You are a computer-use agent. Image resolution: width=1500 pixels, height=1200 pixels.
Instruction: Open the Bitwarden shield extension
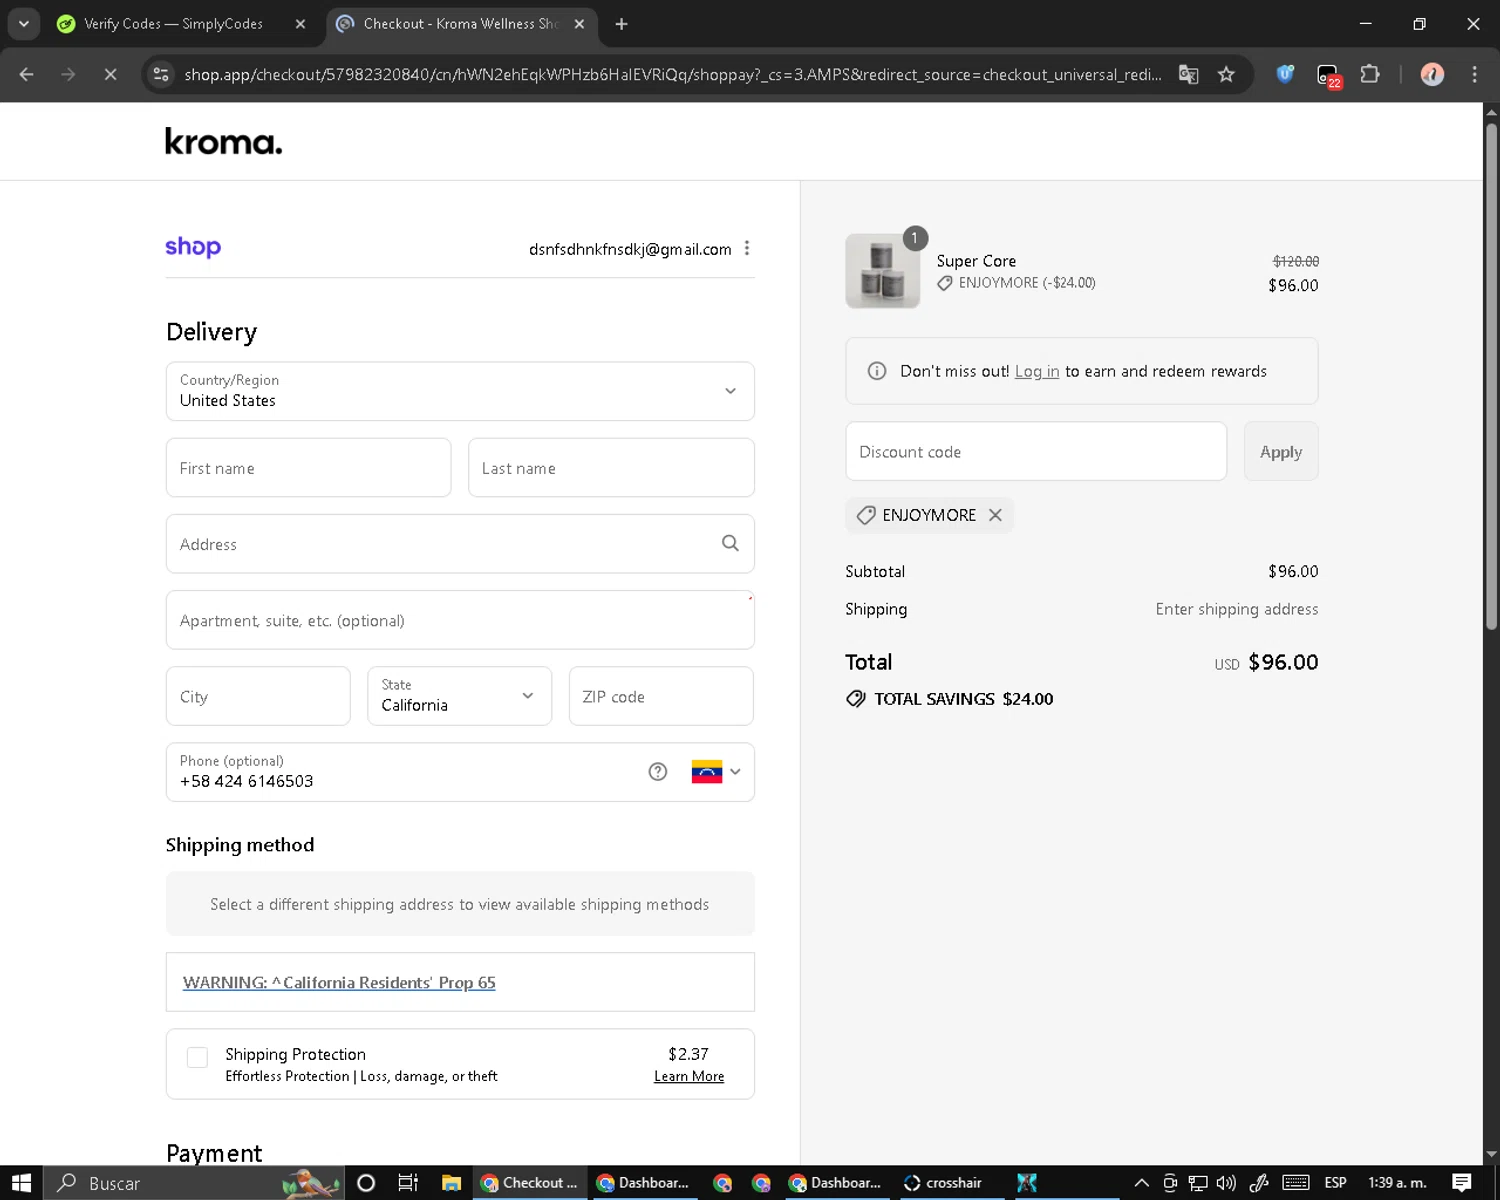[x=1285, y=73]
